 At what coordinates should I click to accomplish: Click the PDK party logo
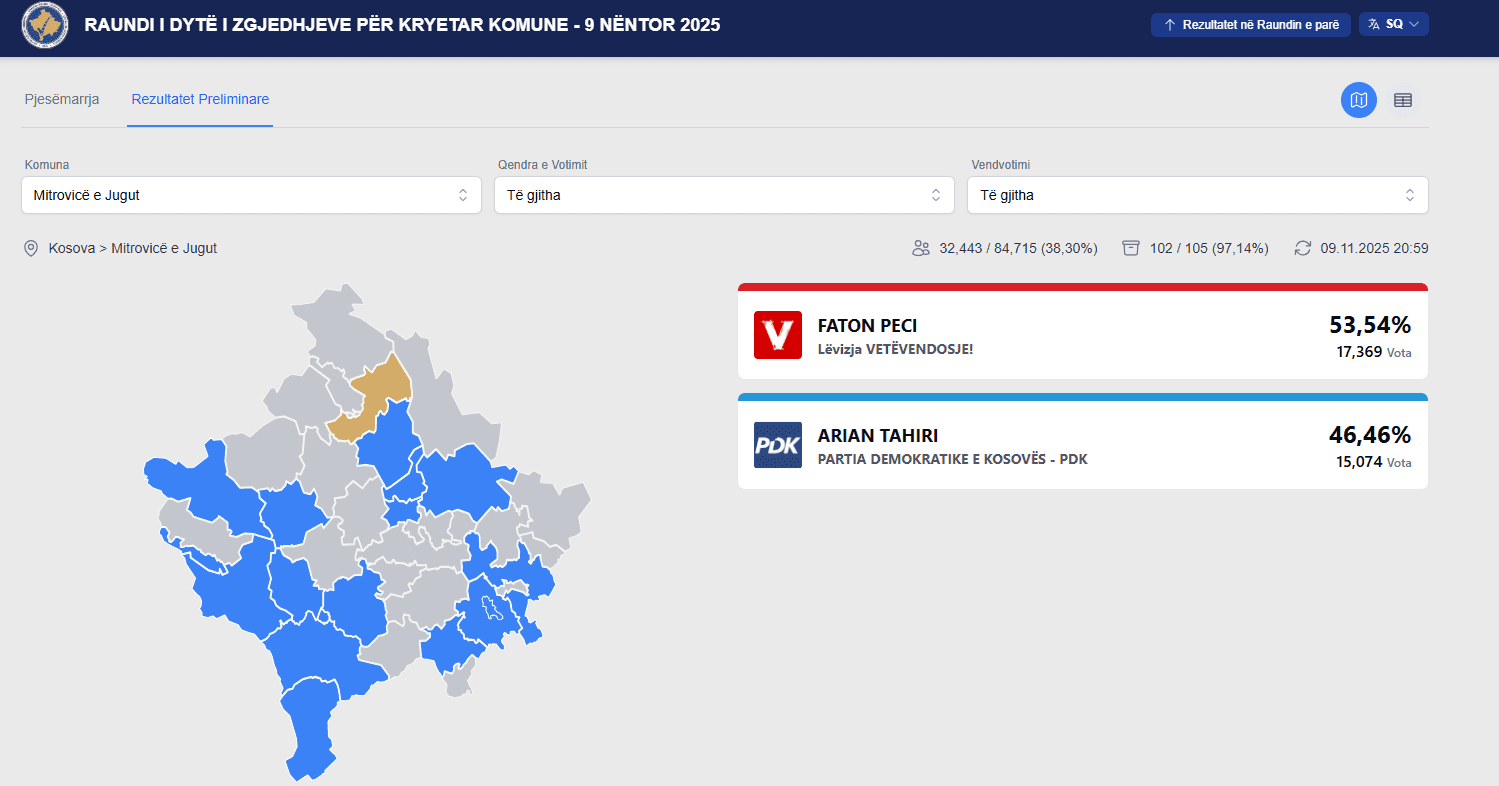tap(777, 445)
